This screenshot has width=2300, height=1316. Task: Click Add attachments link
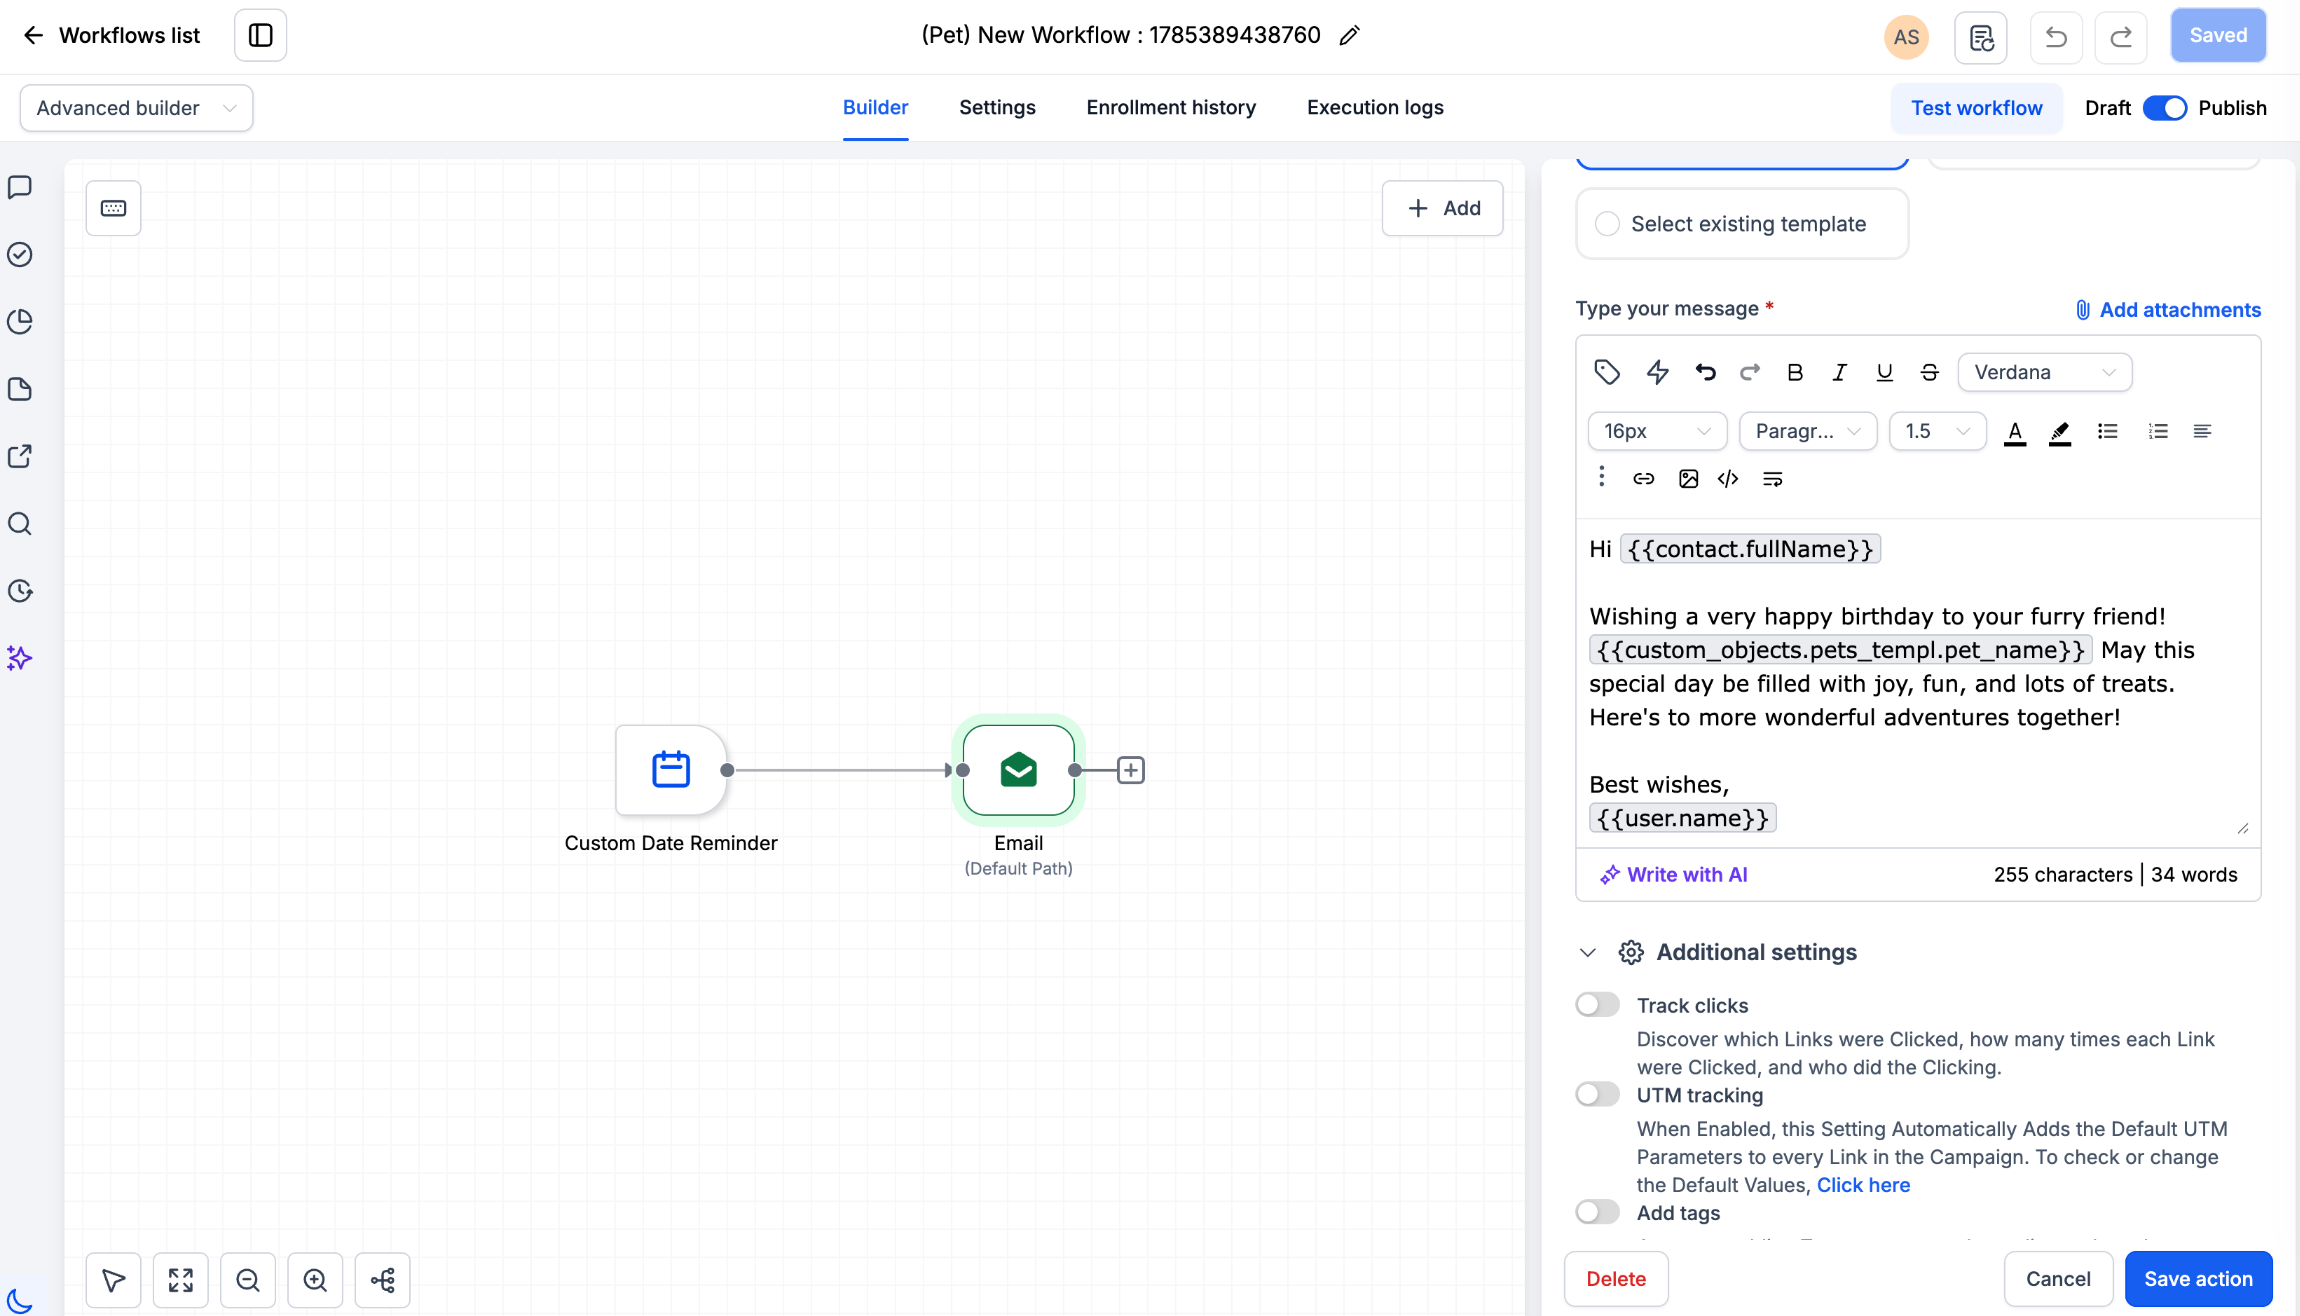coord(2168,310)
